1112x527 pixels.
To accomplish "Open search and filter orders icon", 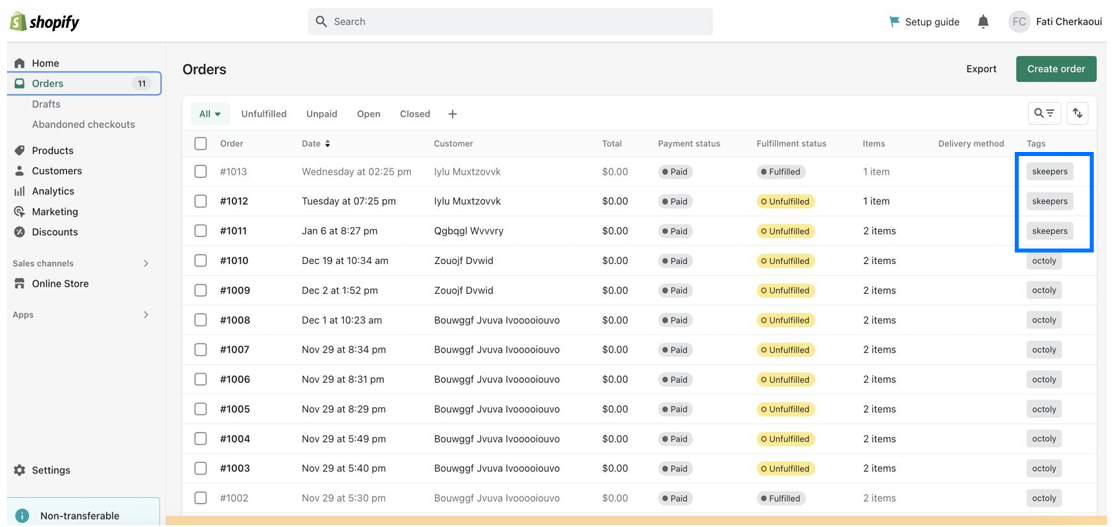I will tap(1044, 114).
